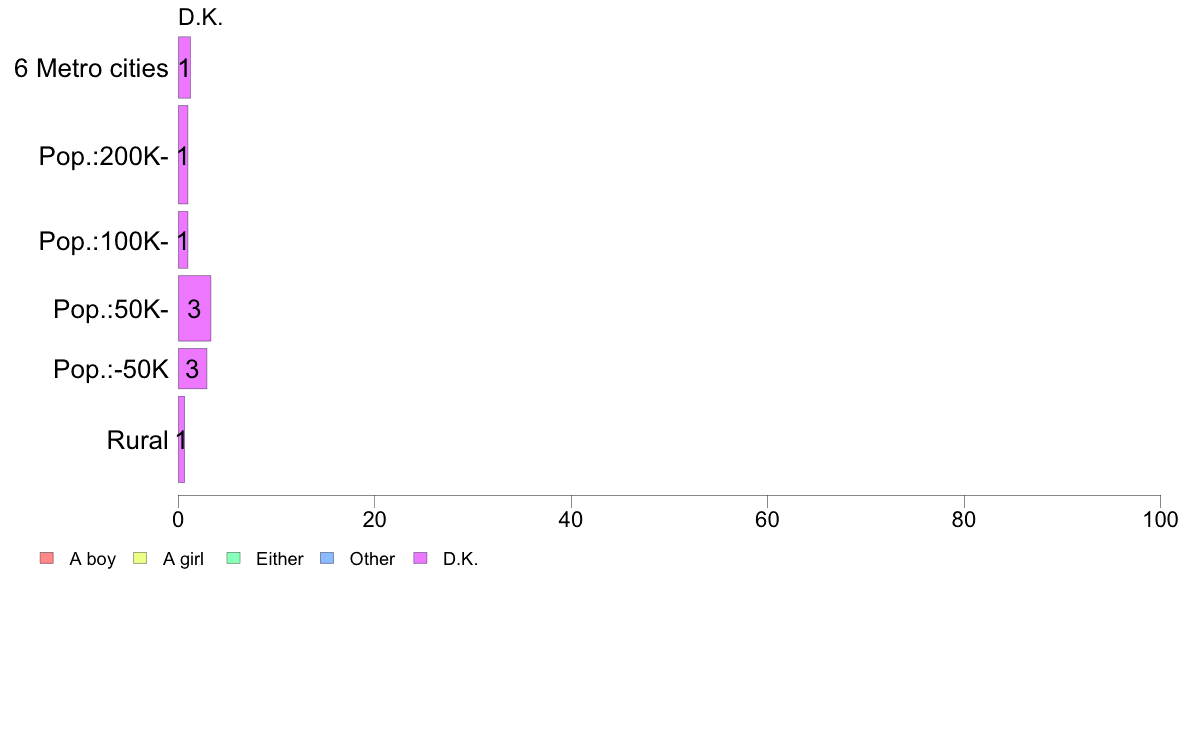Select the Pop.:-50K bar valued 3
The width and height of the screenshot is (1188, 736).
pos(192,369)
